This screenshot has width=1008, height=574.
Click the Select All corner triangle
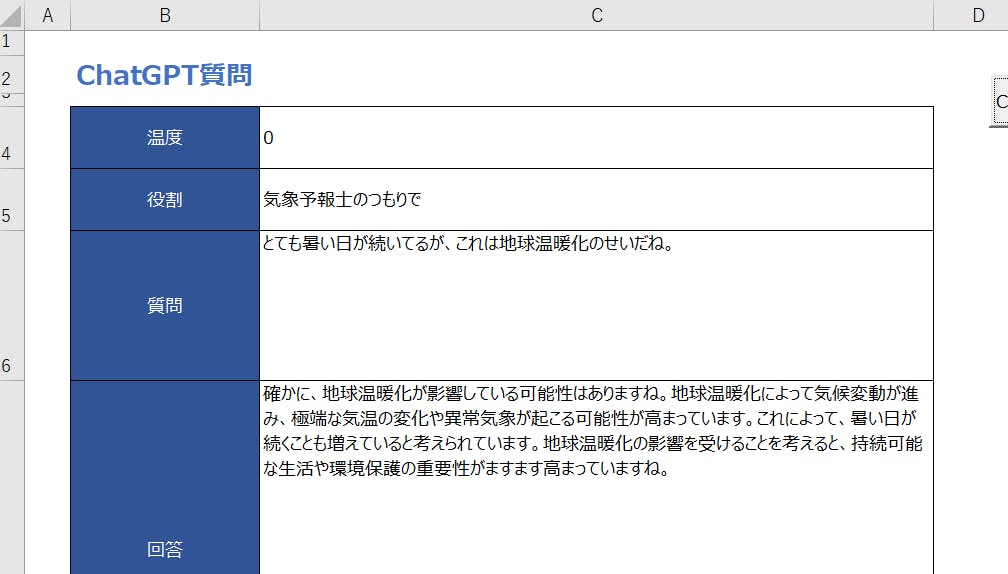point(12,15)
